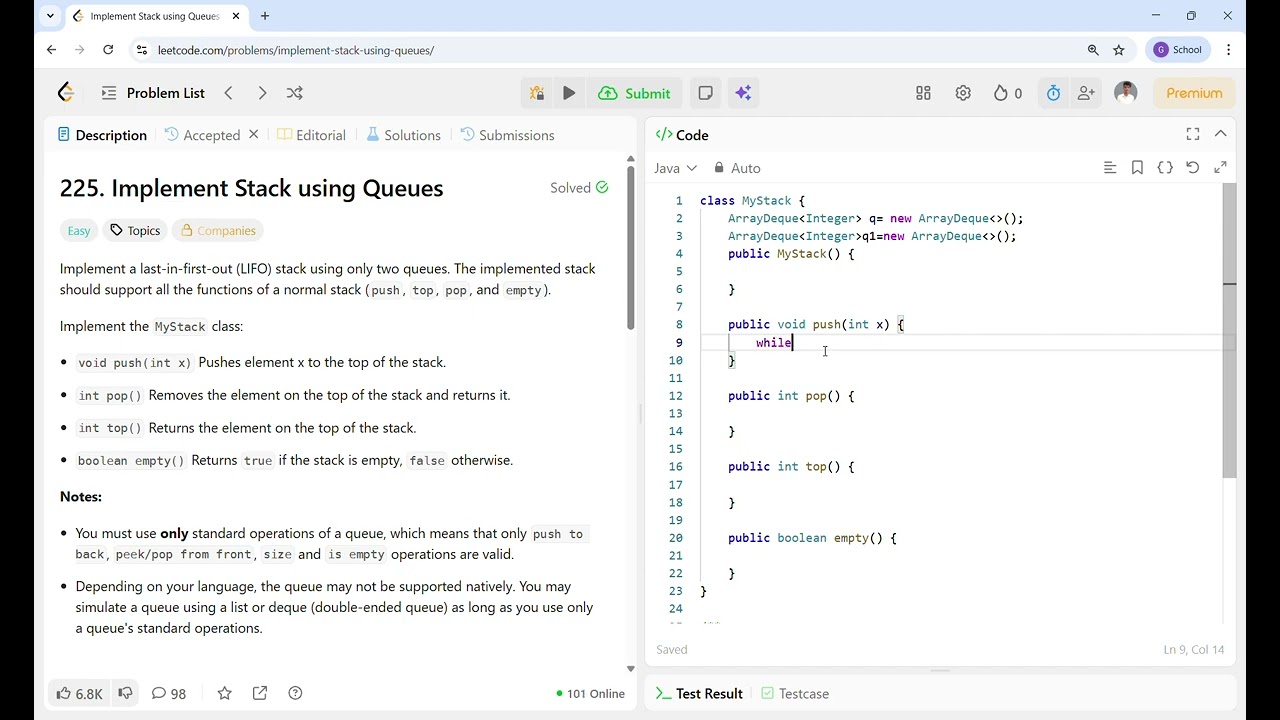1280x720 pixels.
Task: Like the problem thumbs up 6.8K
Action: 79,693
